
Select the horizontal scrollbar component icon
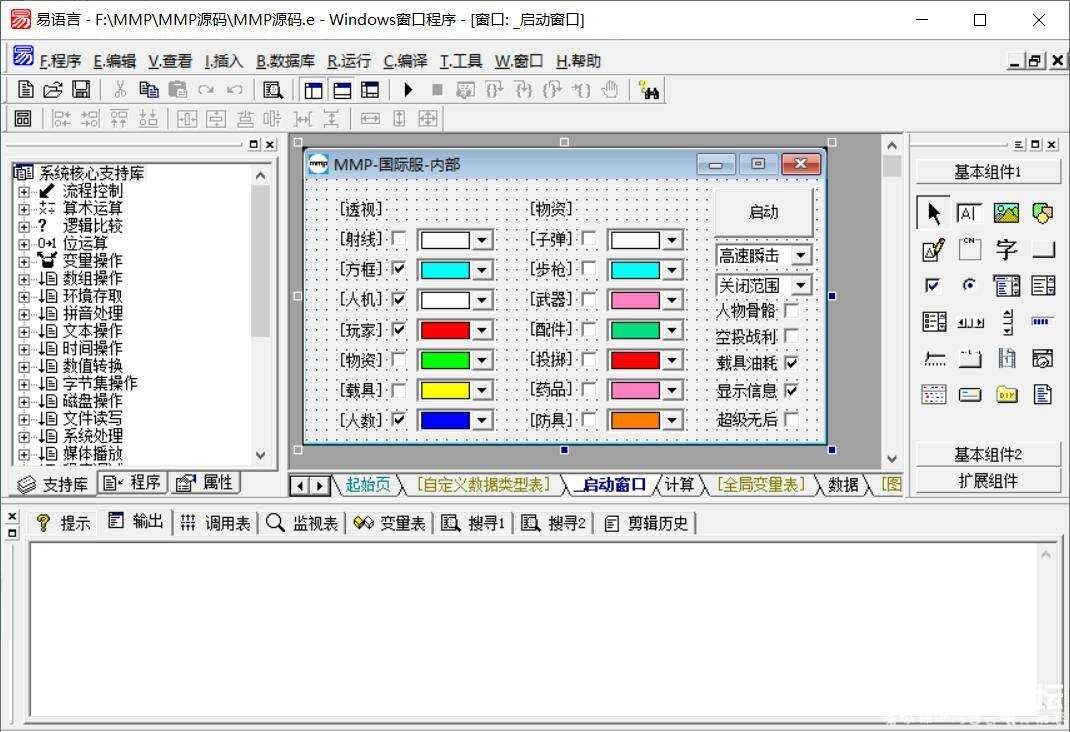click(x=970, y=322)
